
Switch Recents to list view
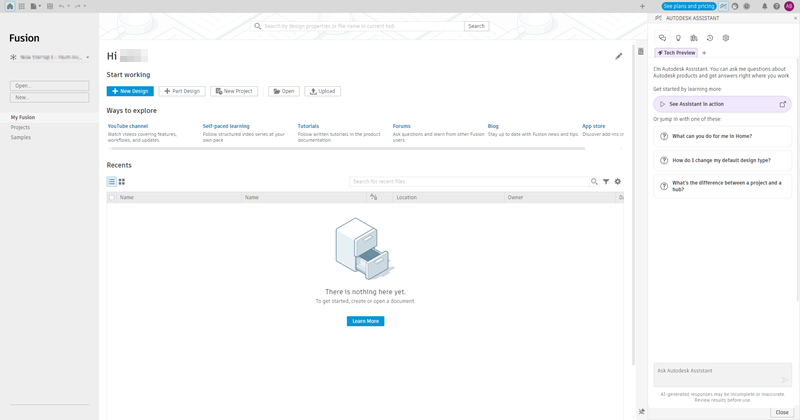click(112, 182)
